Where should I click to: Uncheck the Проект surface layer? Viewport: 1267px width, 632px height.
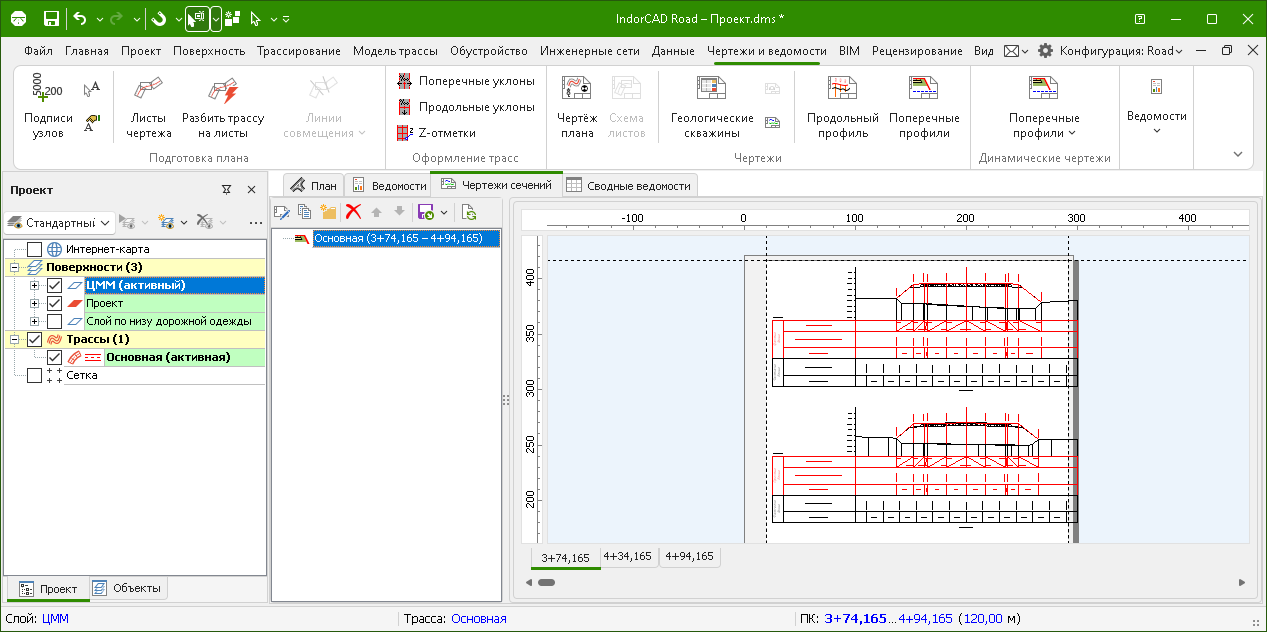[x=55, y=303]
